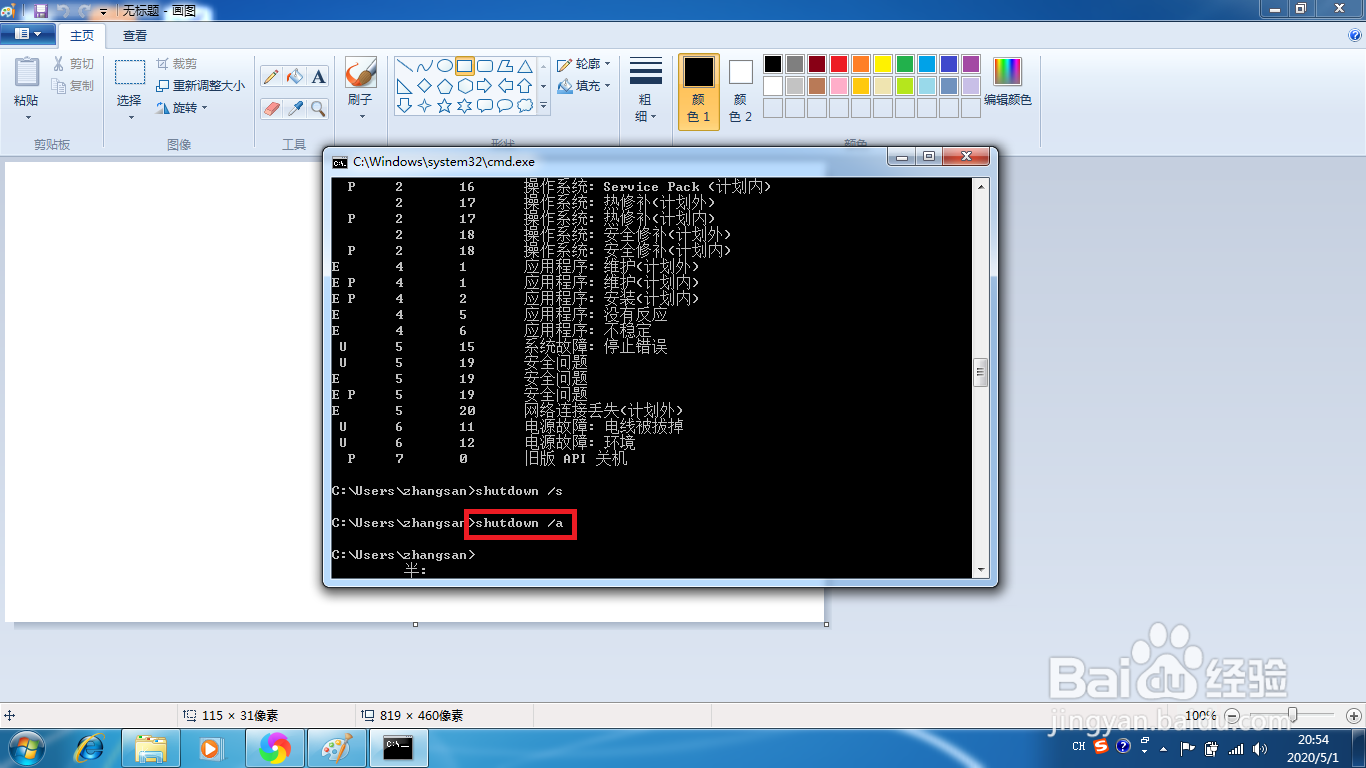Click the zoom slider handle in status bar

pyautogui.click(x=1293, y=715)
